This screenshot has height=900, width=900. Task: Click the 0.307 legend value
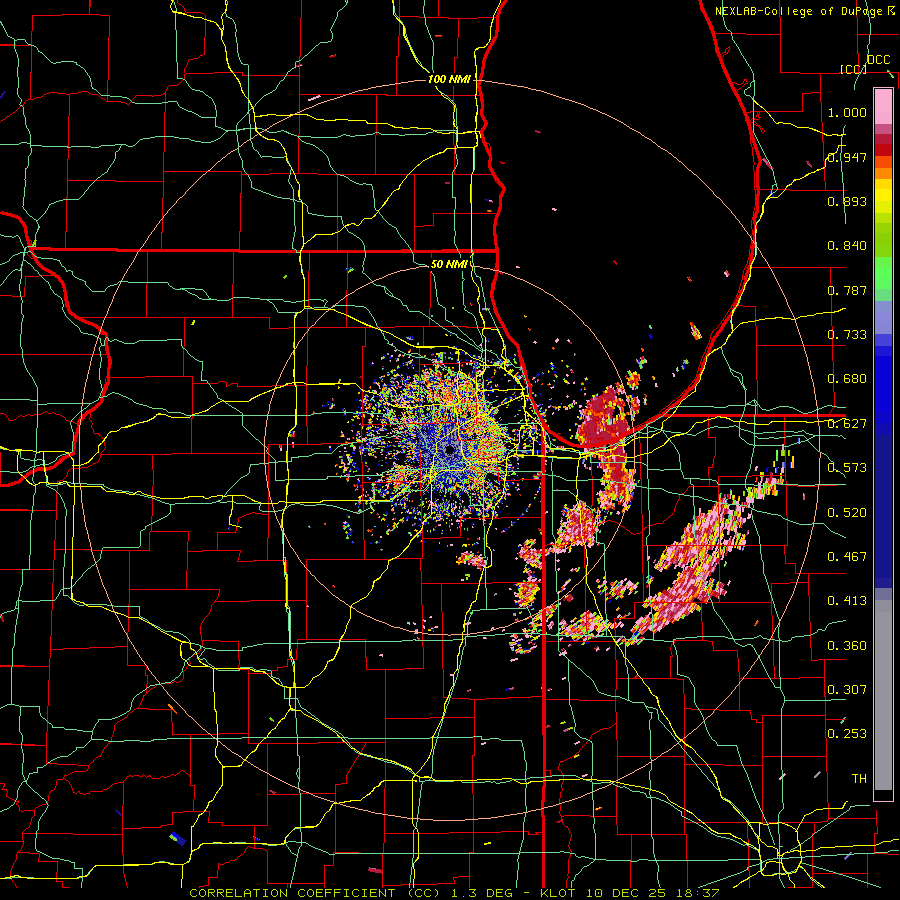point(847,689)
